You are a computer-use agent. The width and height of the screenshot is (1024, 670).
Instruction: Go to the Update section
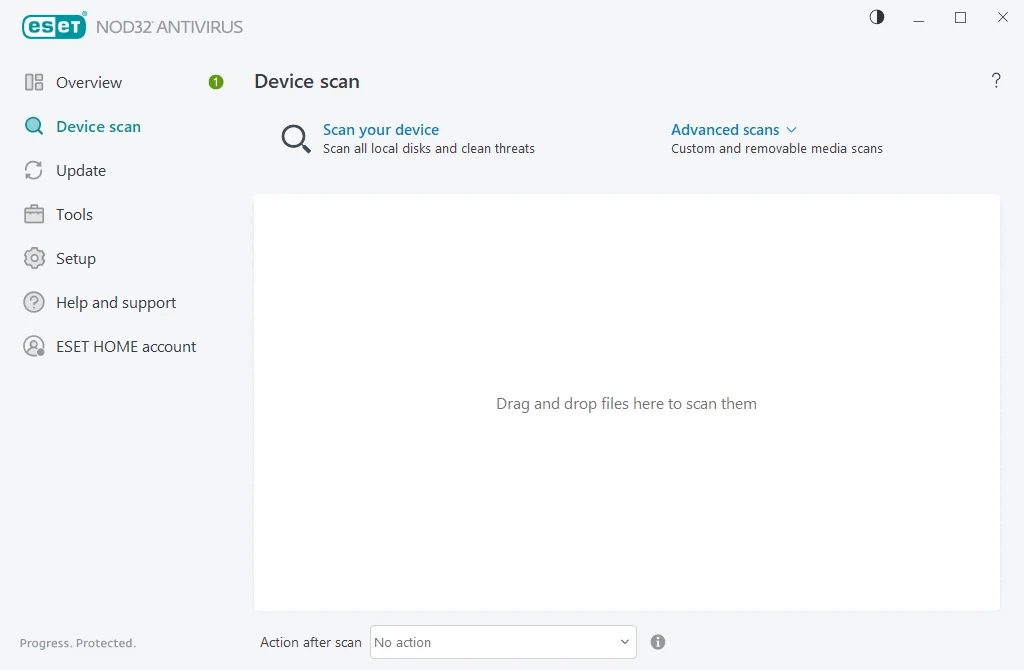point(81,170)
